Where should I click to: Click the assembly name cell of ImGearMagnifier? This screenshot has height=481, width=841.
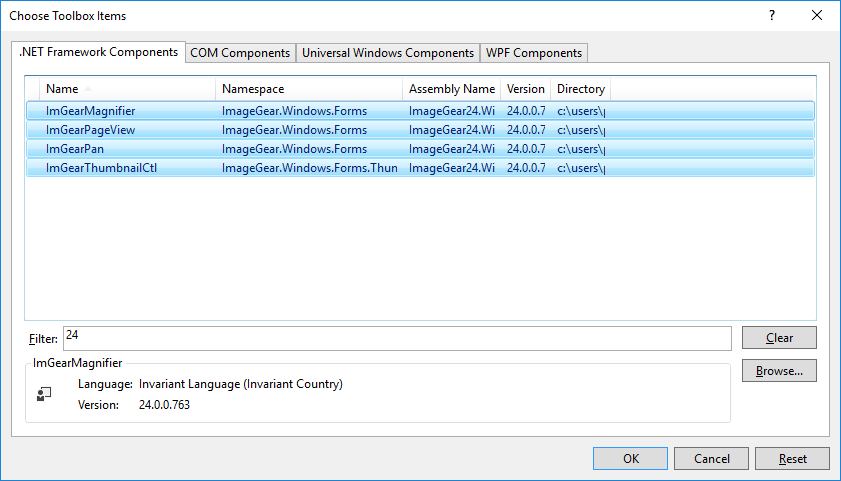[x=452, y=111]
